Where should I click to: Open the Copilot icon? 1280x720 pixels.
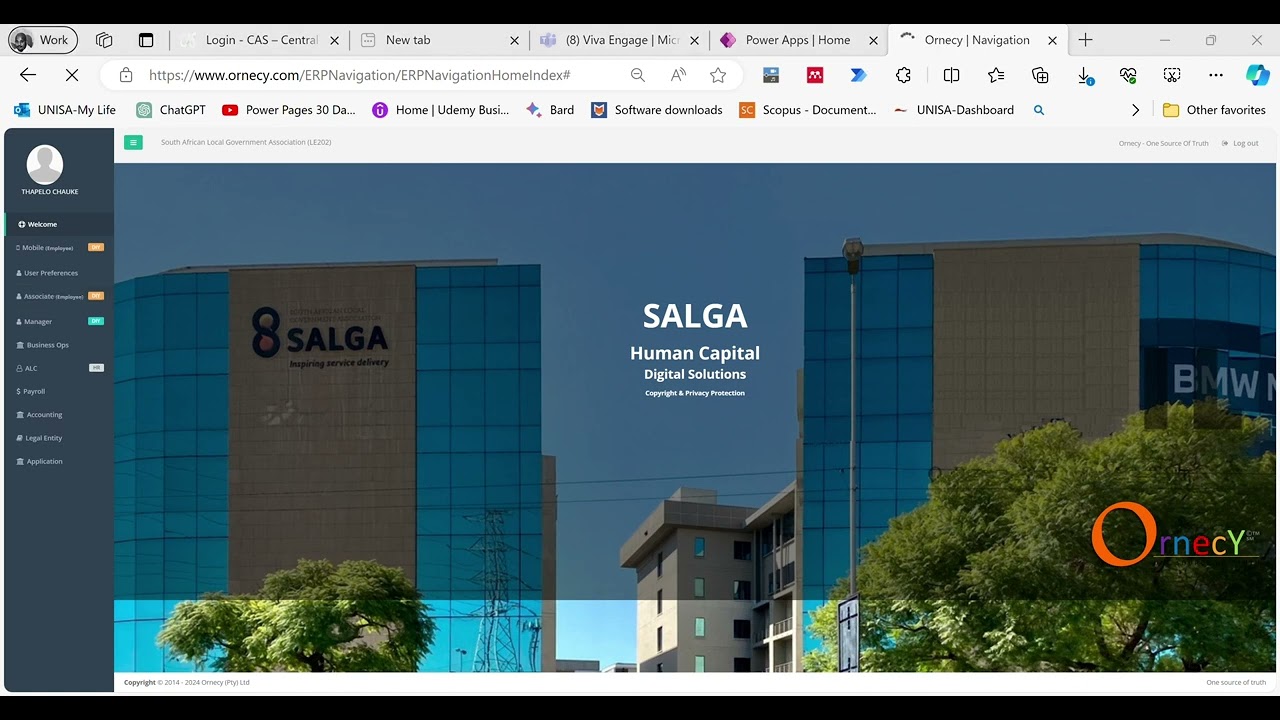point(1257,75)
